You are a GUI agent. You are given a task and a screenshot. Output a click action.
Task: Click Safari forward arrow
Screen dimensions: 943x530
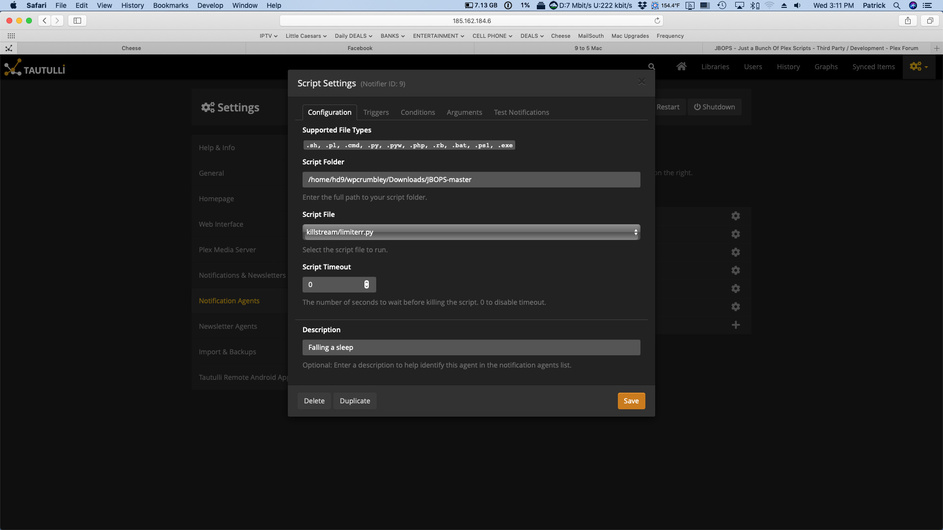point(57,20)
